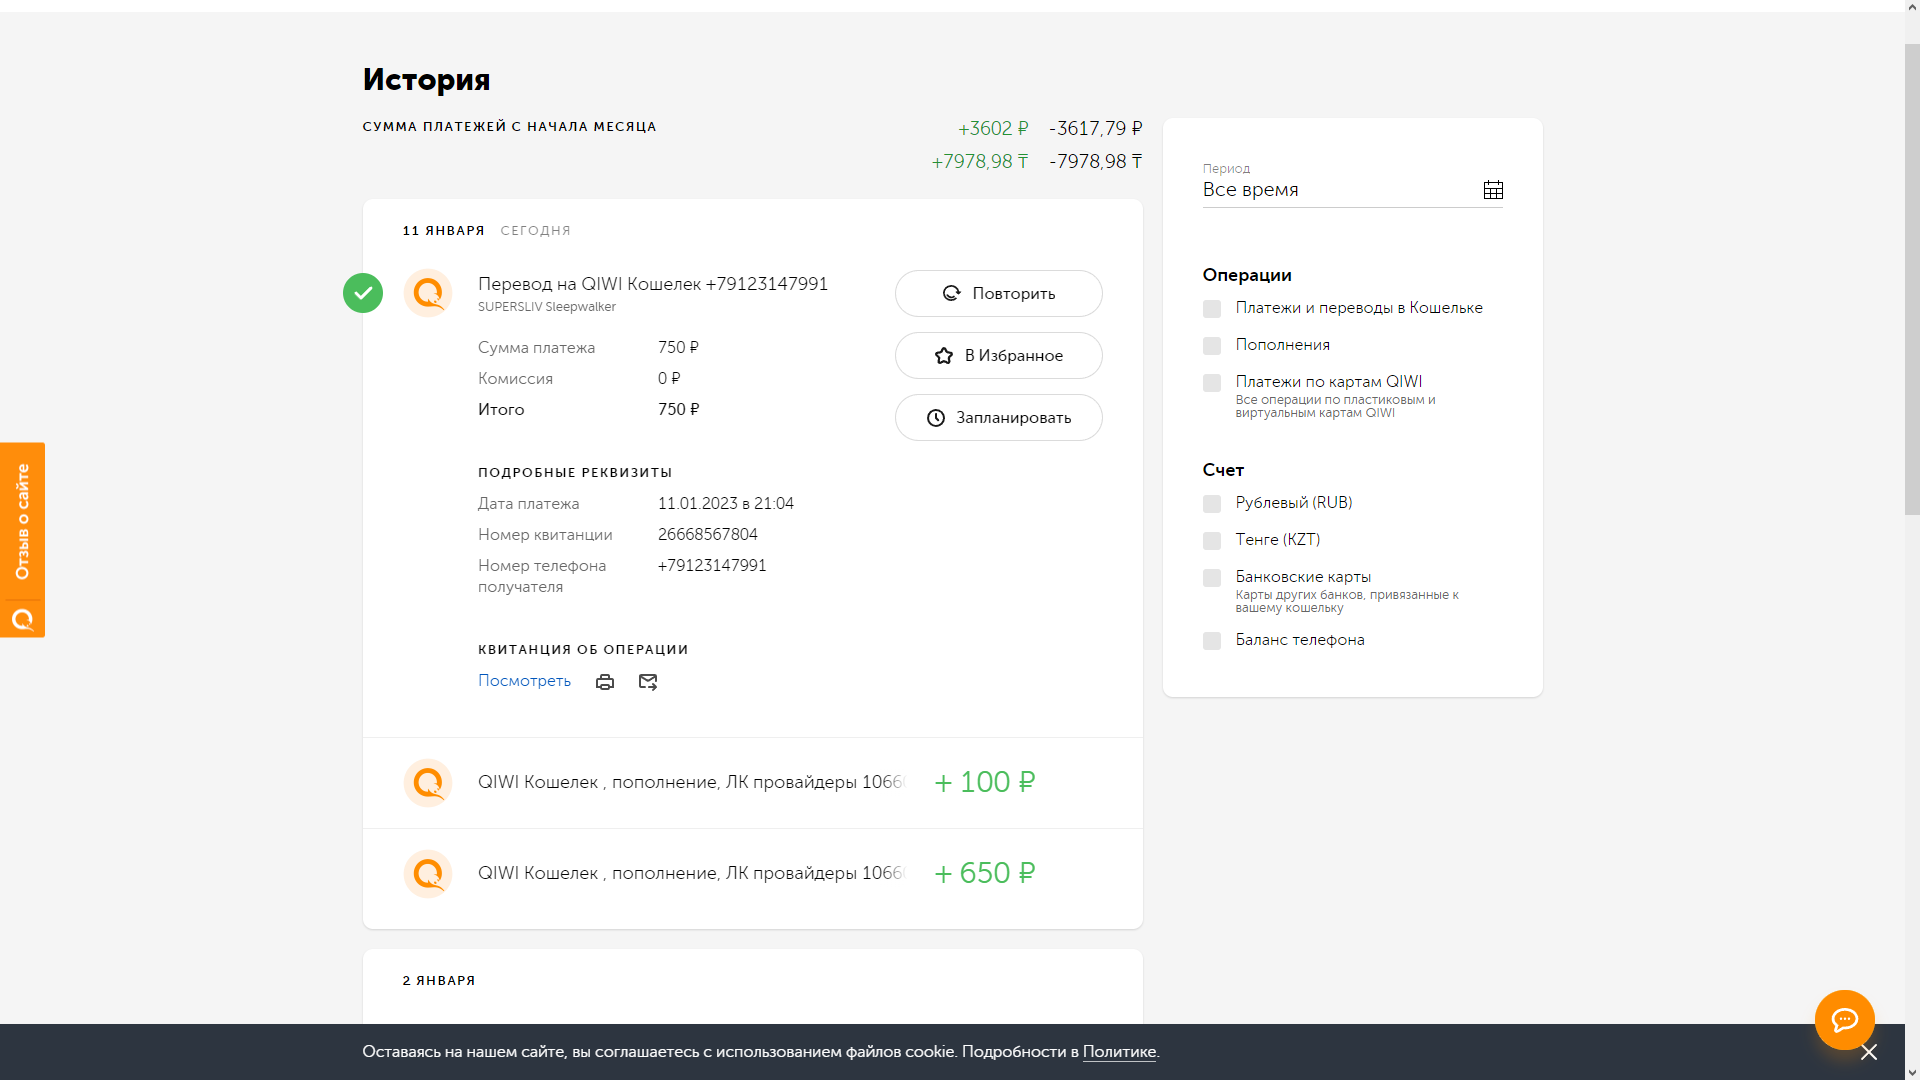Open the site feedback side tab

[x=22, y=540]
